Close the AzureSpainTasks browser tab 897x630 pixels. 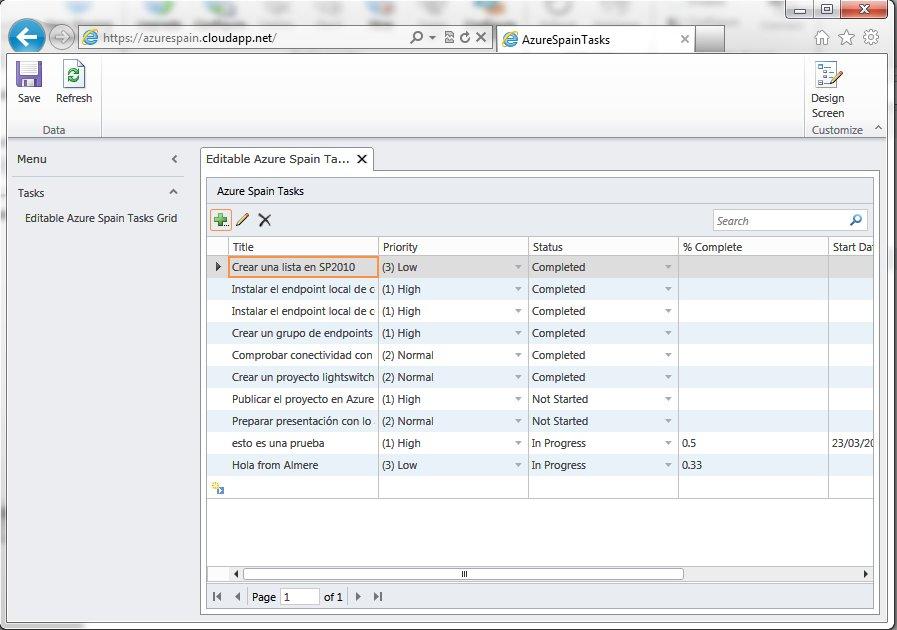click(x=684, y=39)
